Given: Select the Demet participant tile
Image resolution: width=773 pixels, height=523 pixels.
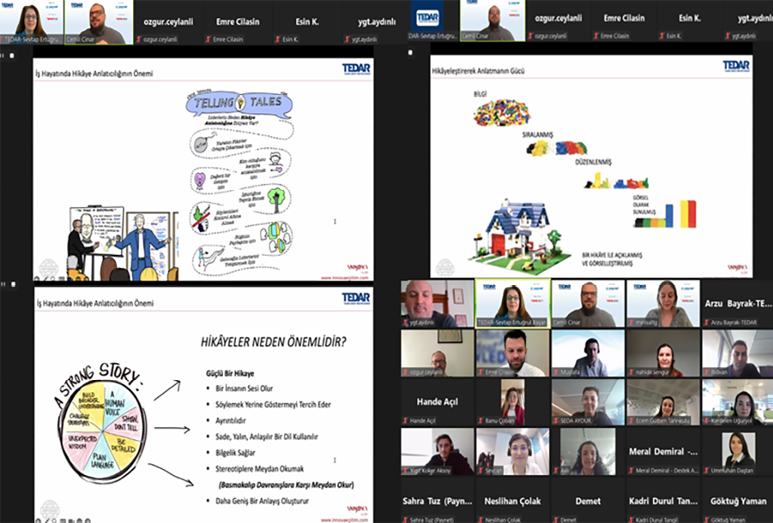Looking at the screenshot, I should click(586, 500).
